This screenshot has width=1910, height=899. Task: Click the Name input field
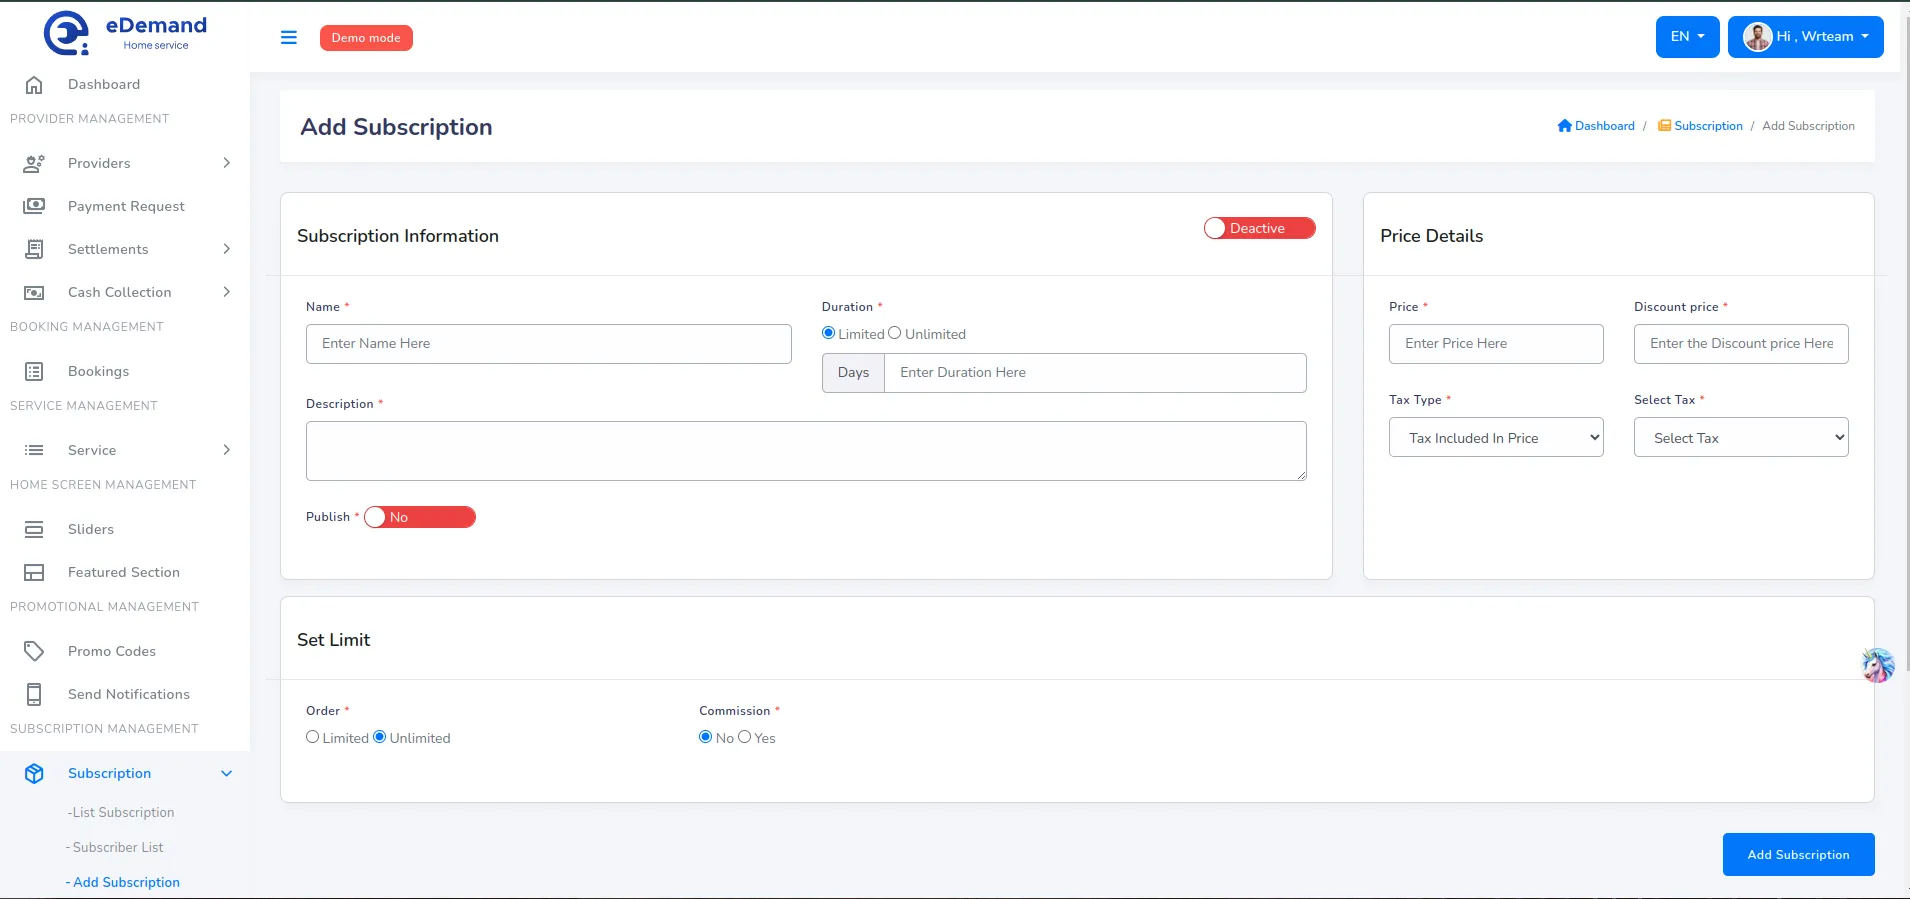click(x=548, y=344)
